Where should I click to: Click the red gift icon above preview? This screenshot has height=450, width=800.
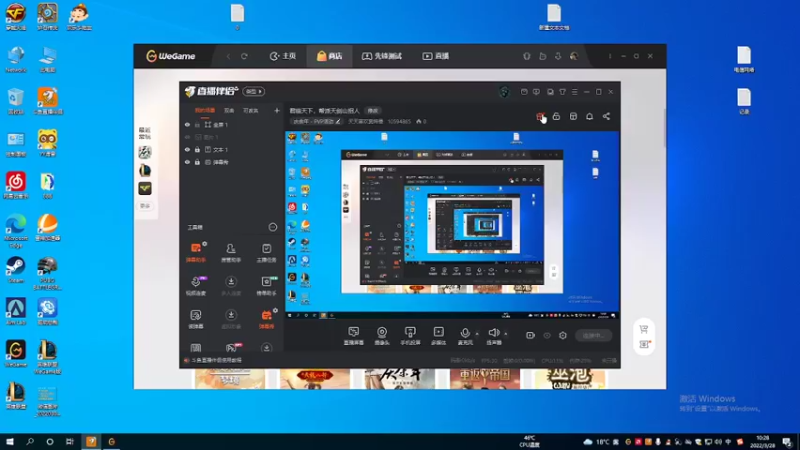[540, 116]
